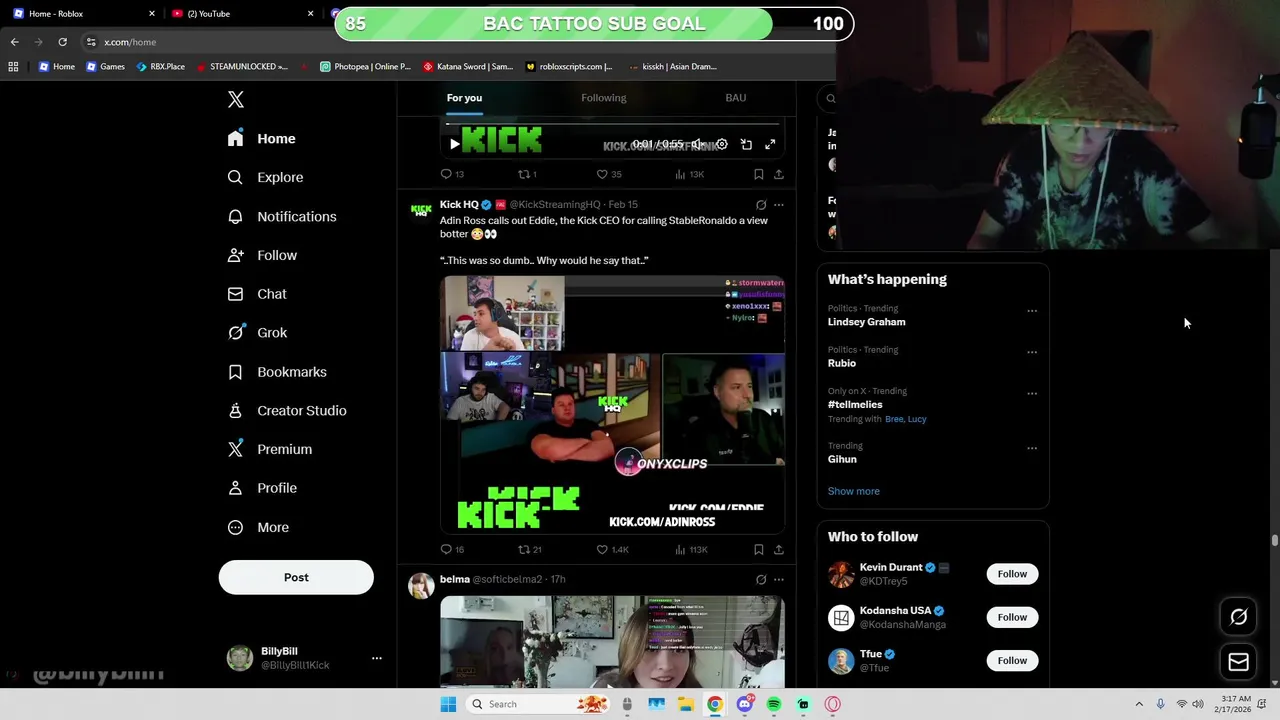
Task: Open More options in the sidebar
Action: click(258, 527)
